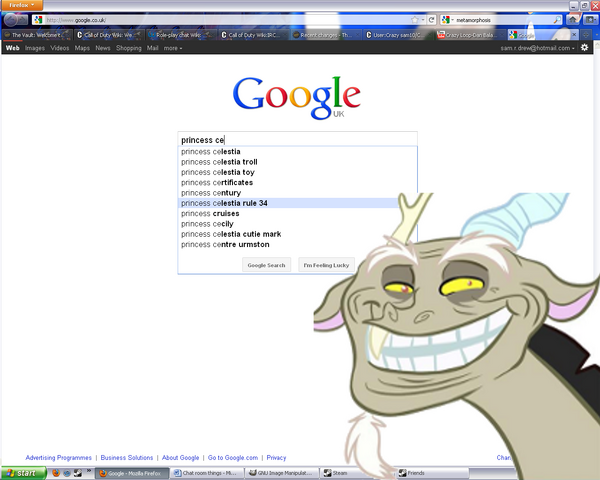The width and height of the screenshot is (600, 480).
Task: Launch Firefox from quick launch icon
Action: point(56,473)
